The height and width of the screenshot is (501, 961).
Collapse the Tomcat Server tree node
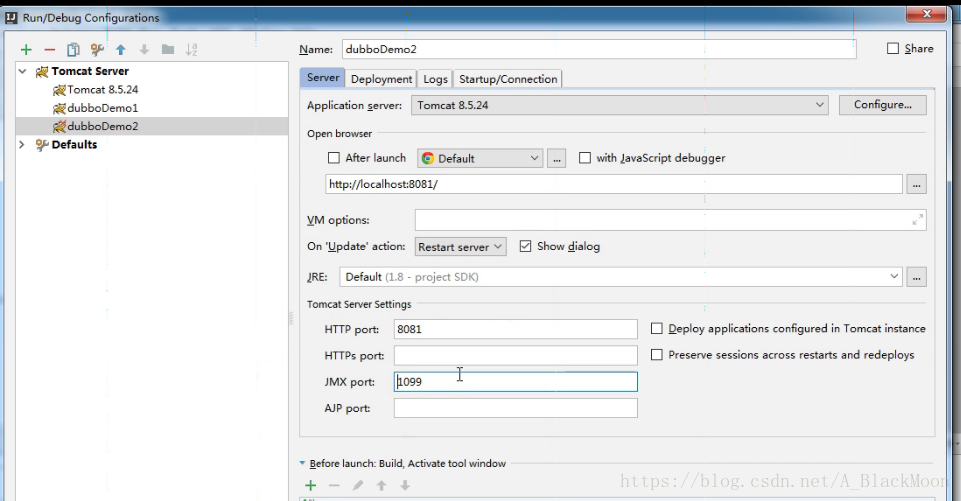(x=23, y=72)
